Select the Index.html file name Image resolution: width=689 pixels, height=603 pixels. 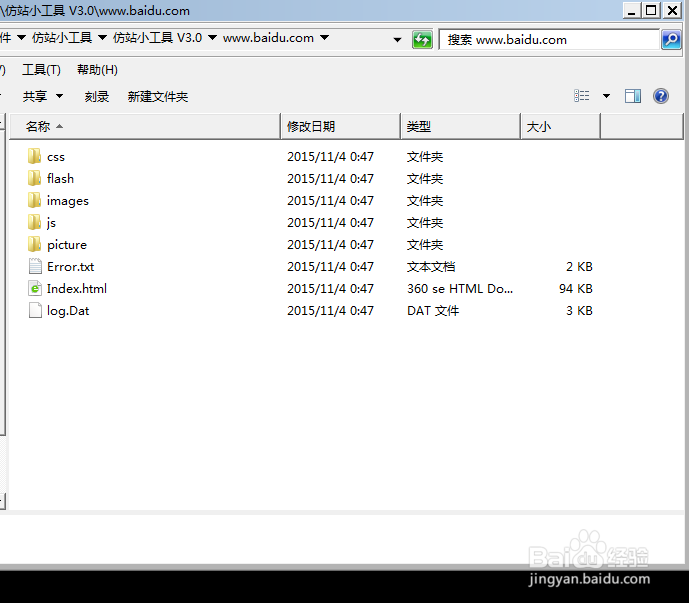(x=77, y=289)
